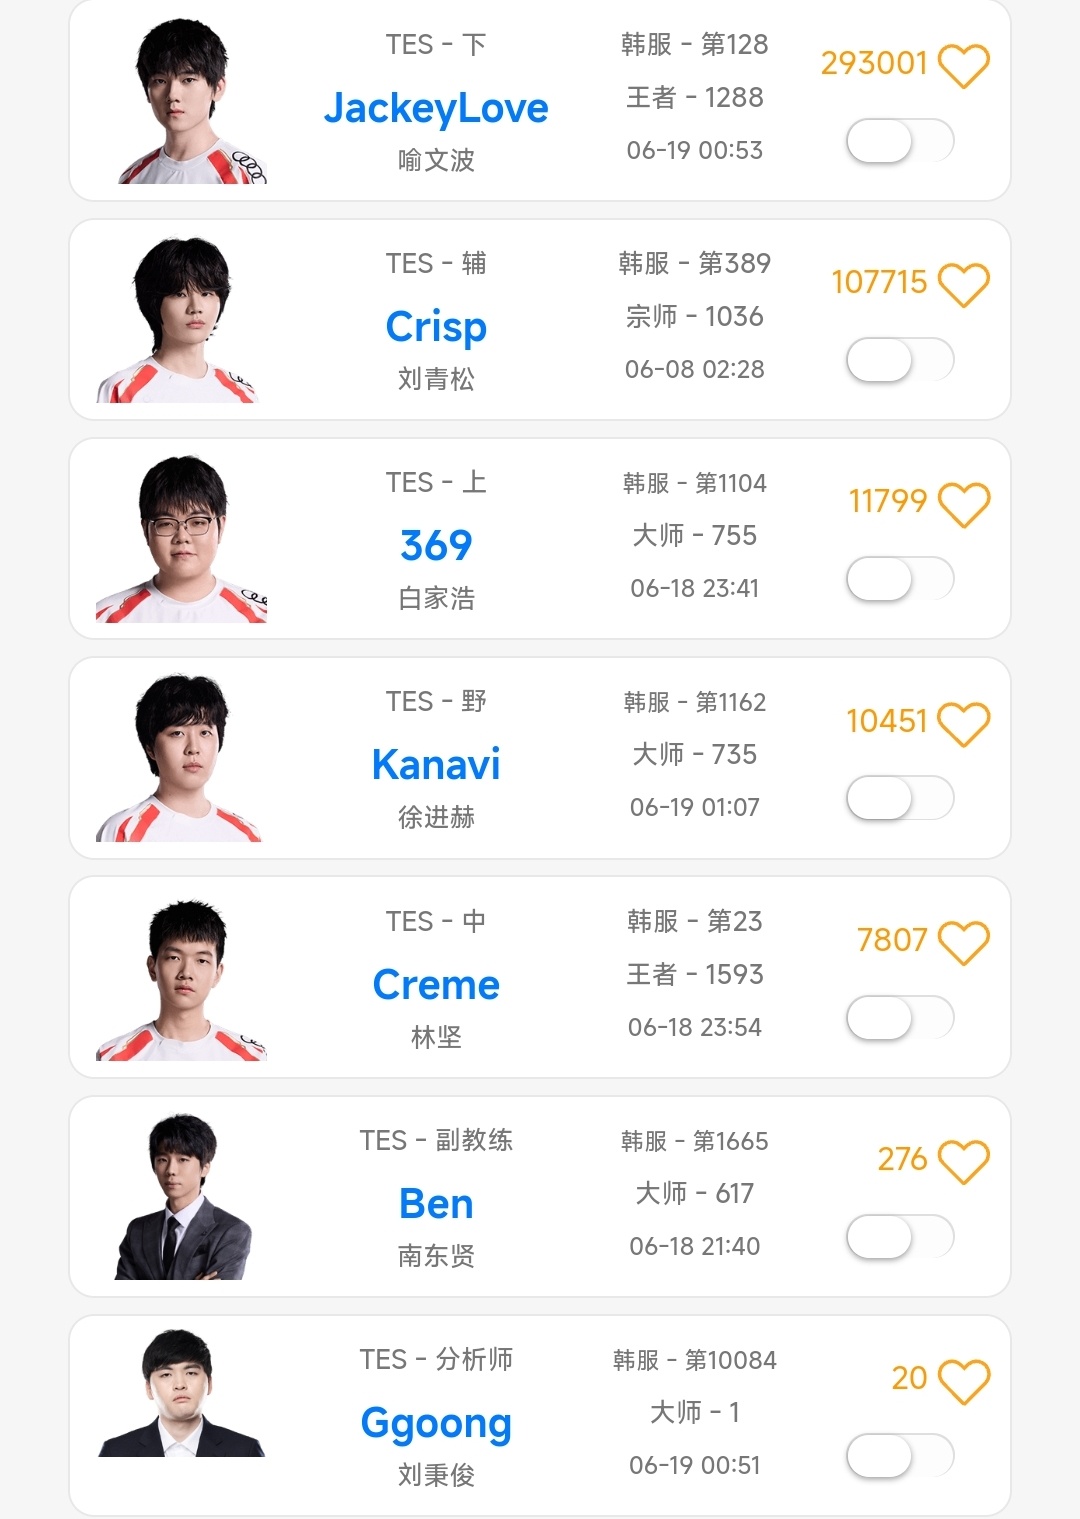Select the Kanavi name link
This screenshot has width=1080, height=1519.
click(x=436, y=765)
